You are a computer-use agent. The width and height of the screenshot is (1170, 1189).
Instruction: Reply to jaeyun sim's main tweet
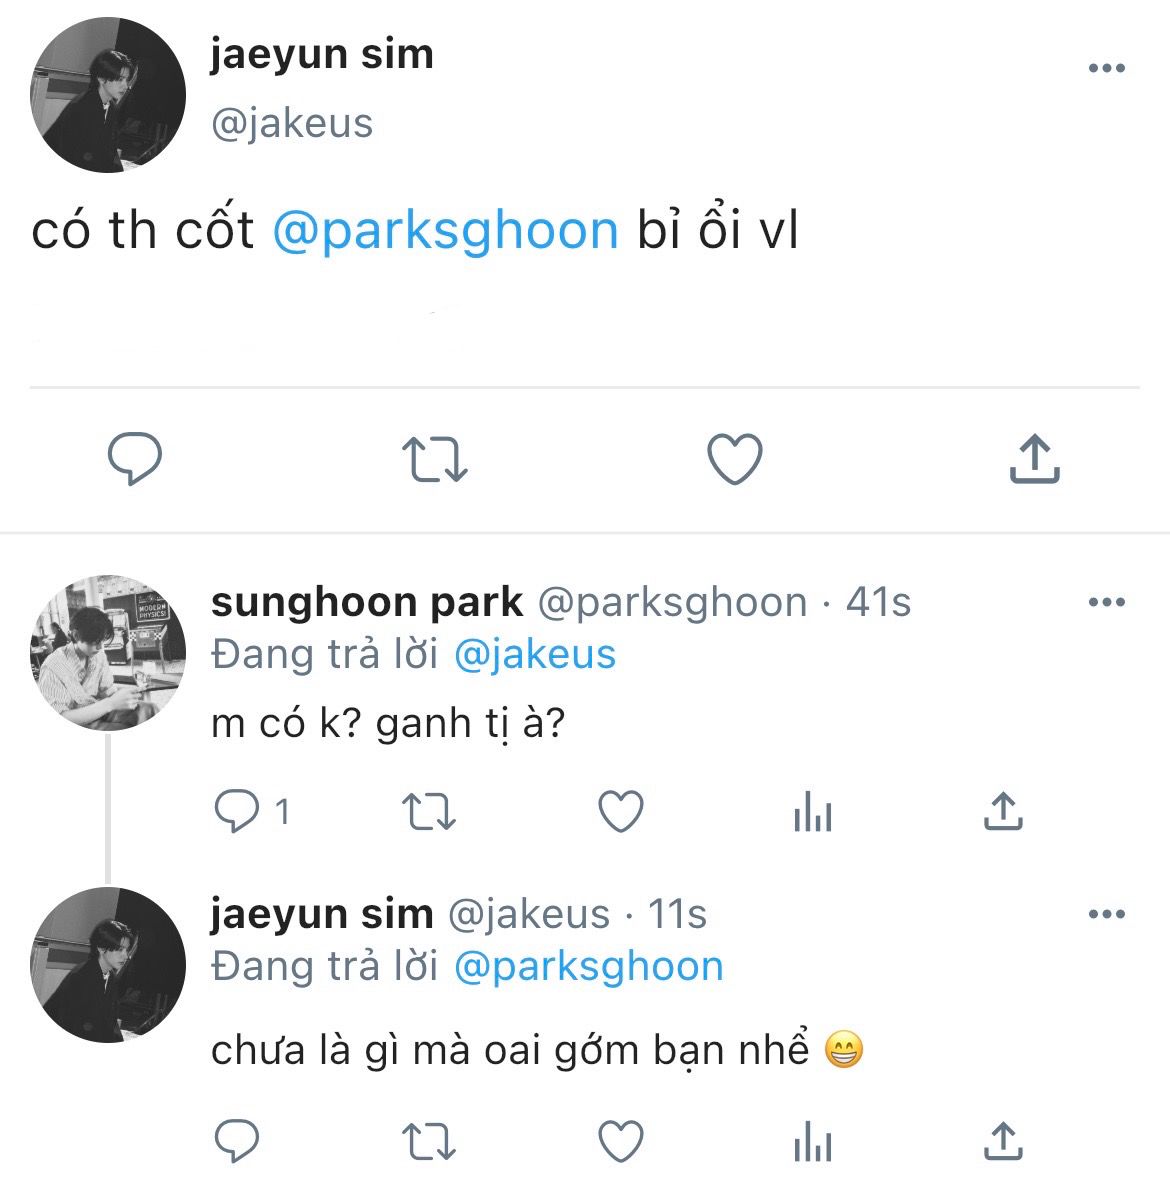click(x=135, y=459)
